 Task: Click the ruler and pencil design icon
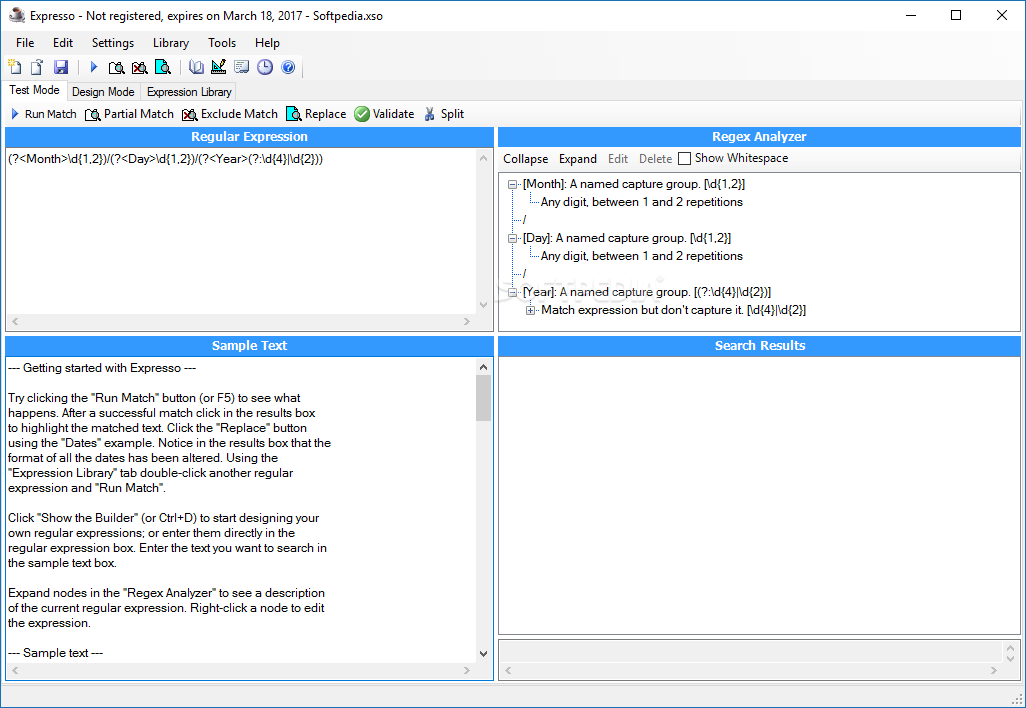point(219,67)
